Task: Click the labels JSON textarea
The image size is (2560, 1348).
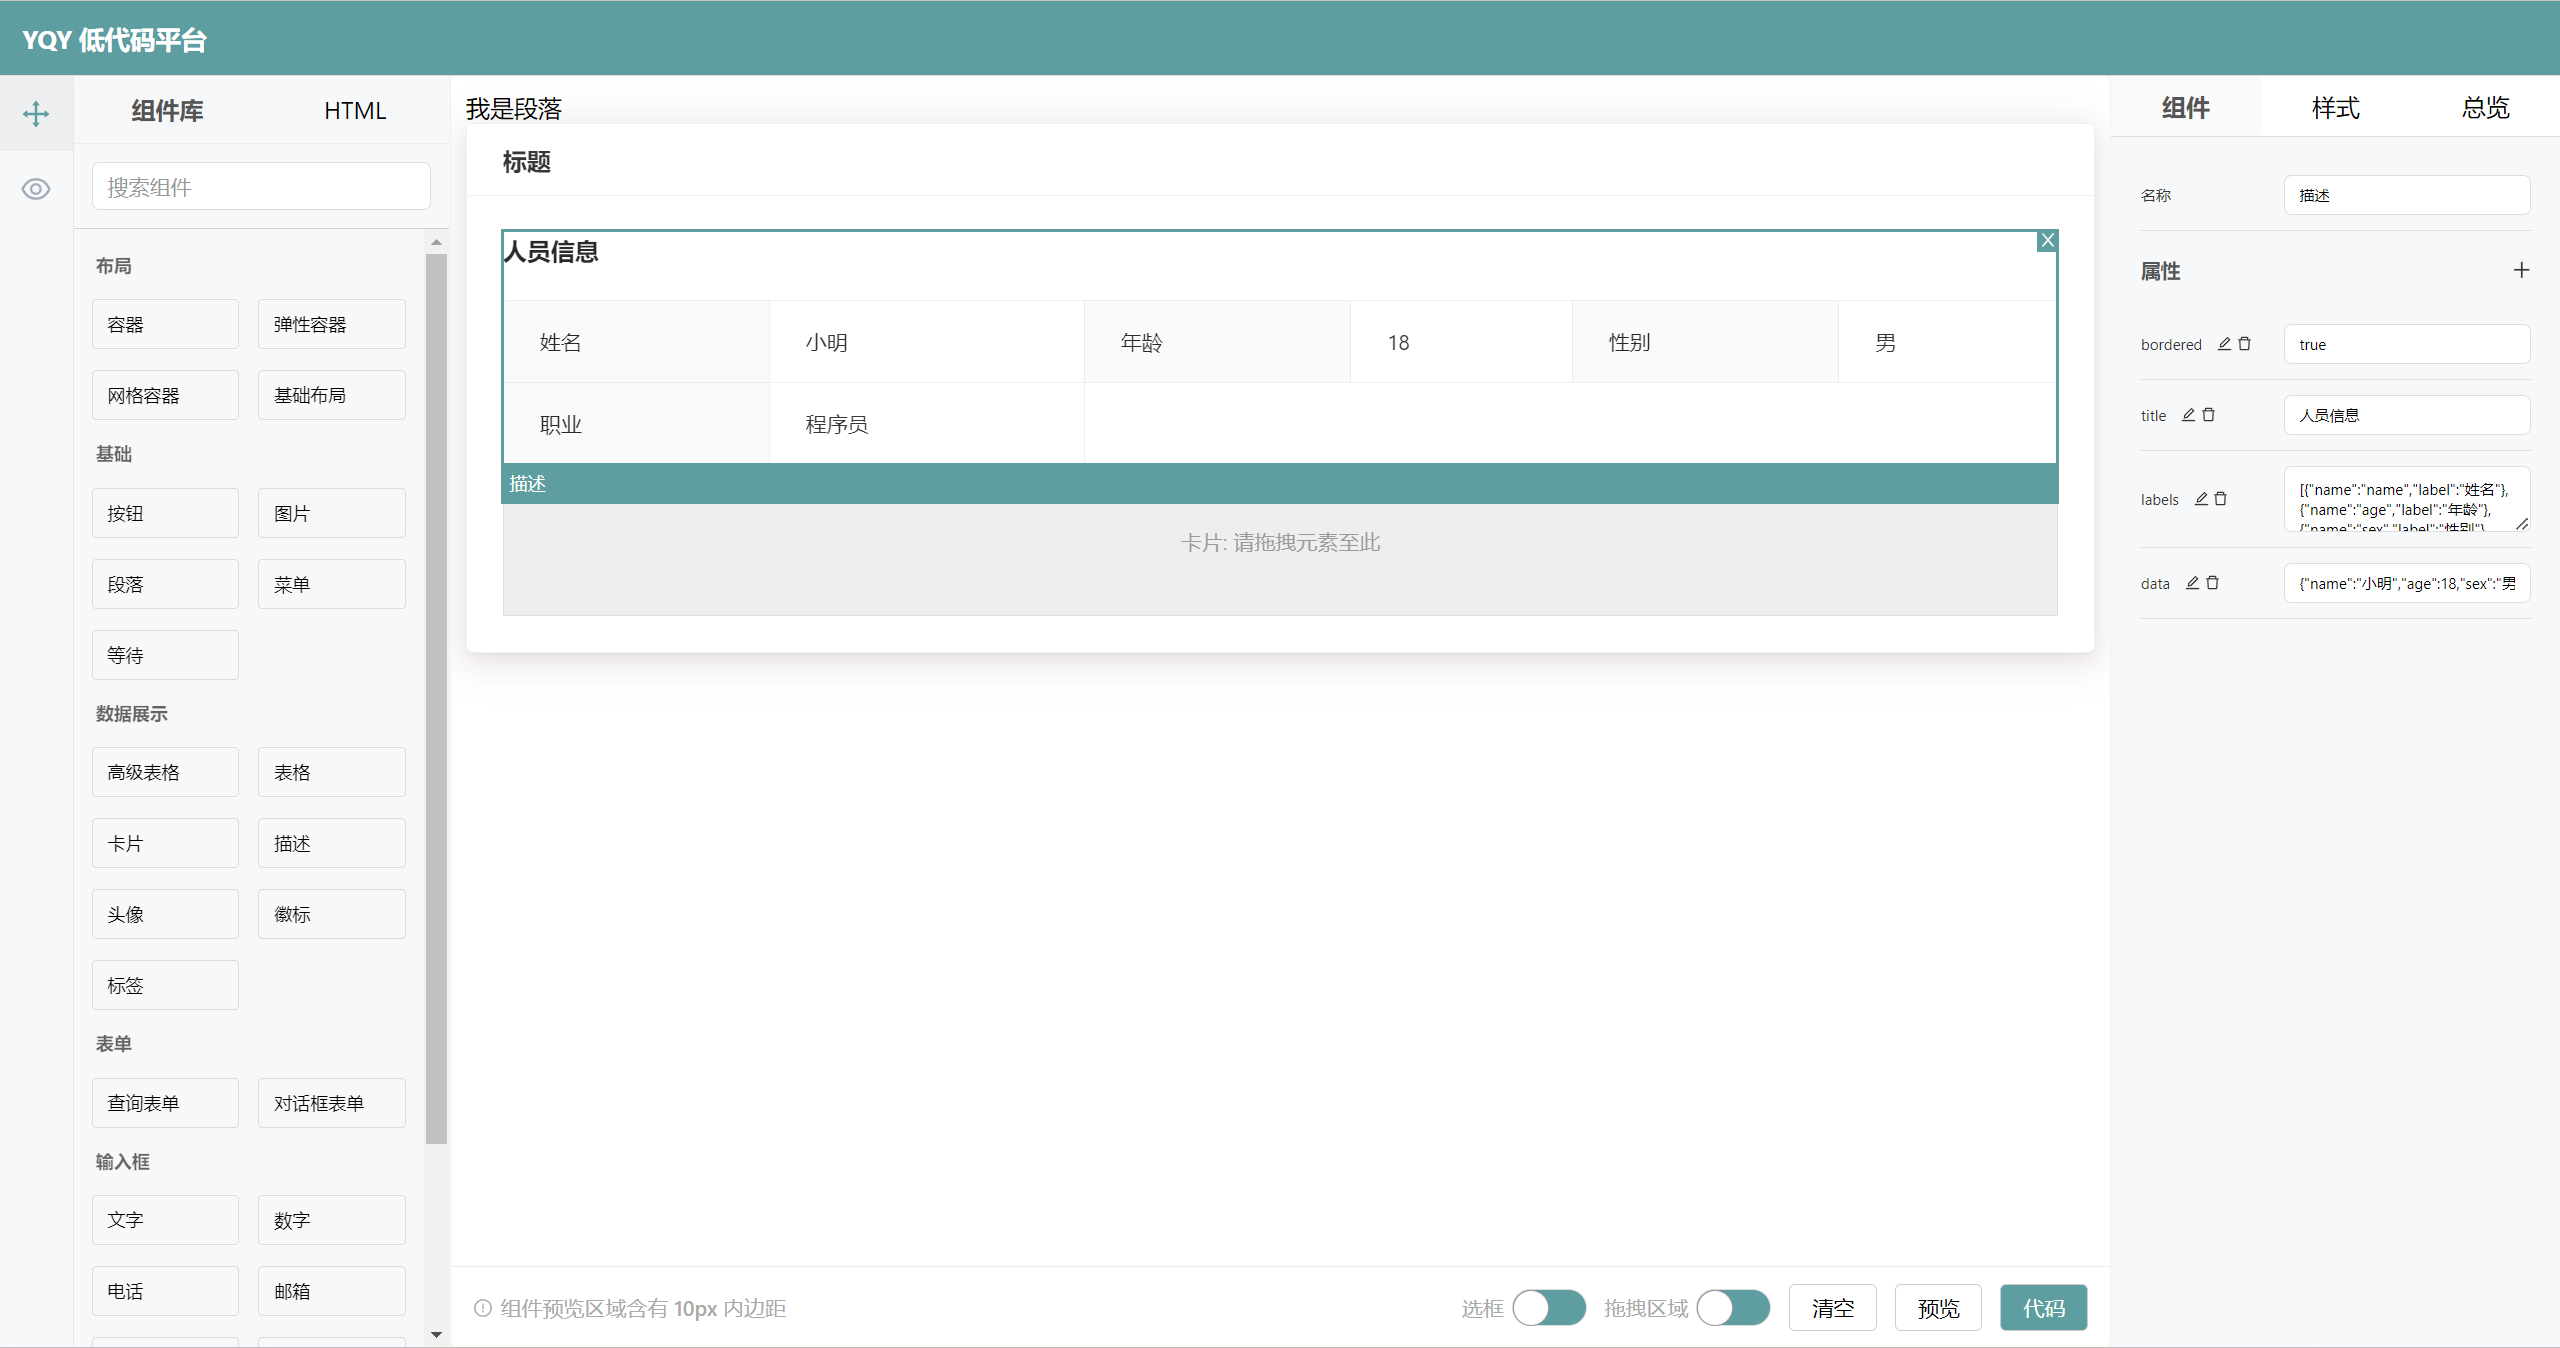Action: (x=2407, y=499)
